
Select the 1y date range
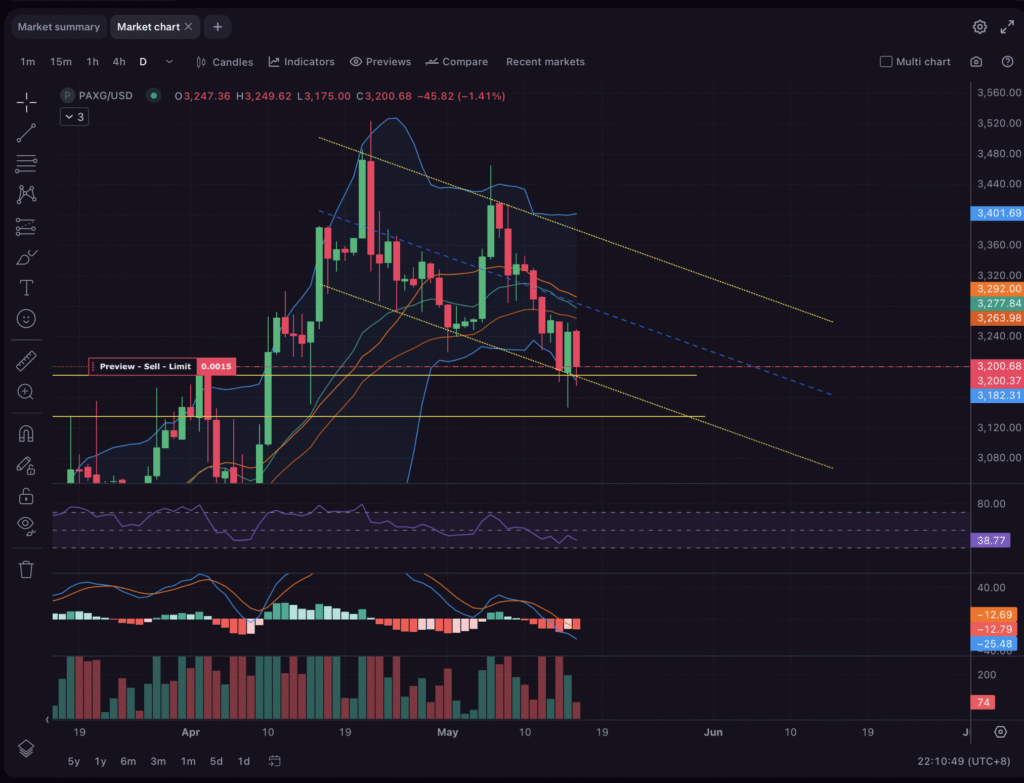click(x=101, y=761)
